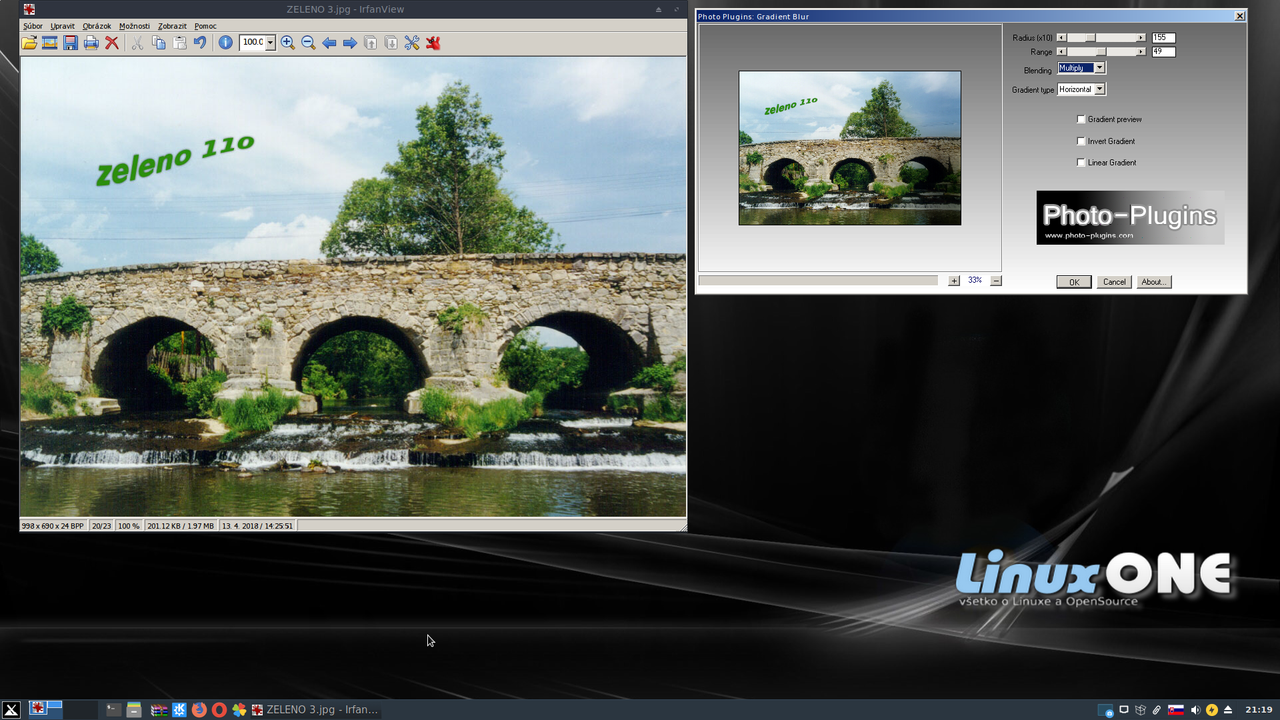Launch the file manager from the taskbar
The height and width of the screenshot is (720, 1280).
point(134,710)
